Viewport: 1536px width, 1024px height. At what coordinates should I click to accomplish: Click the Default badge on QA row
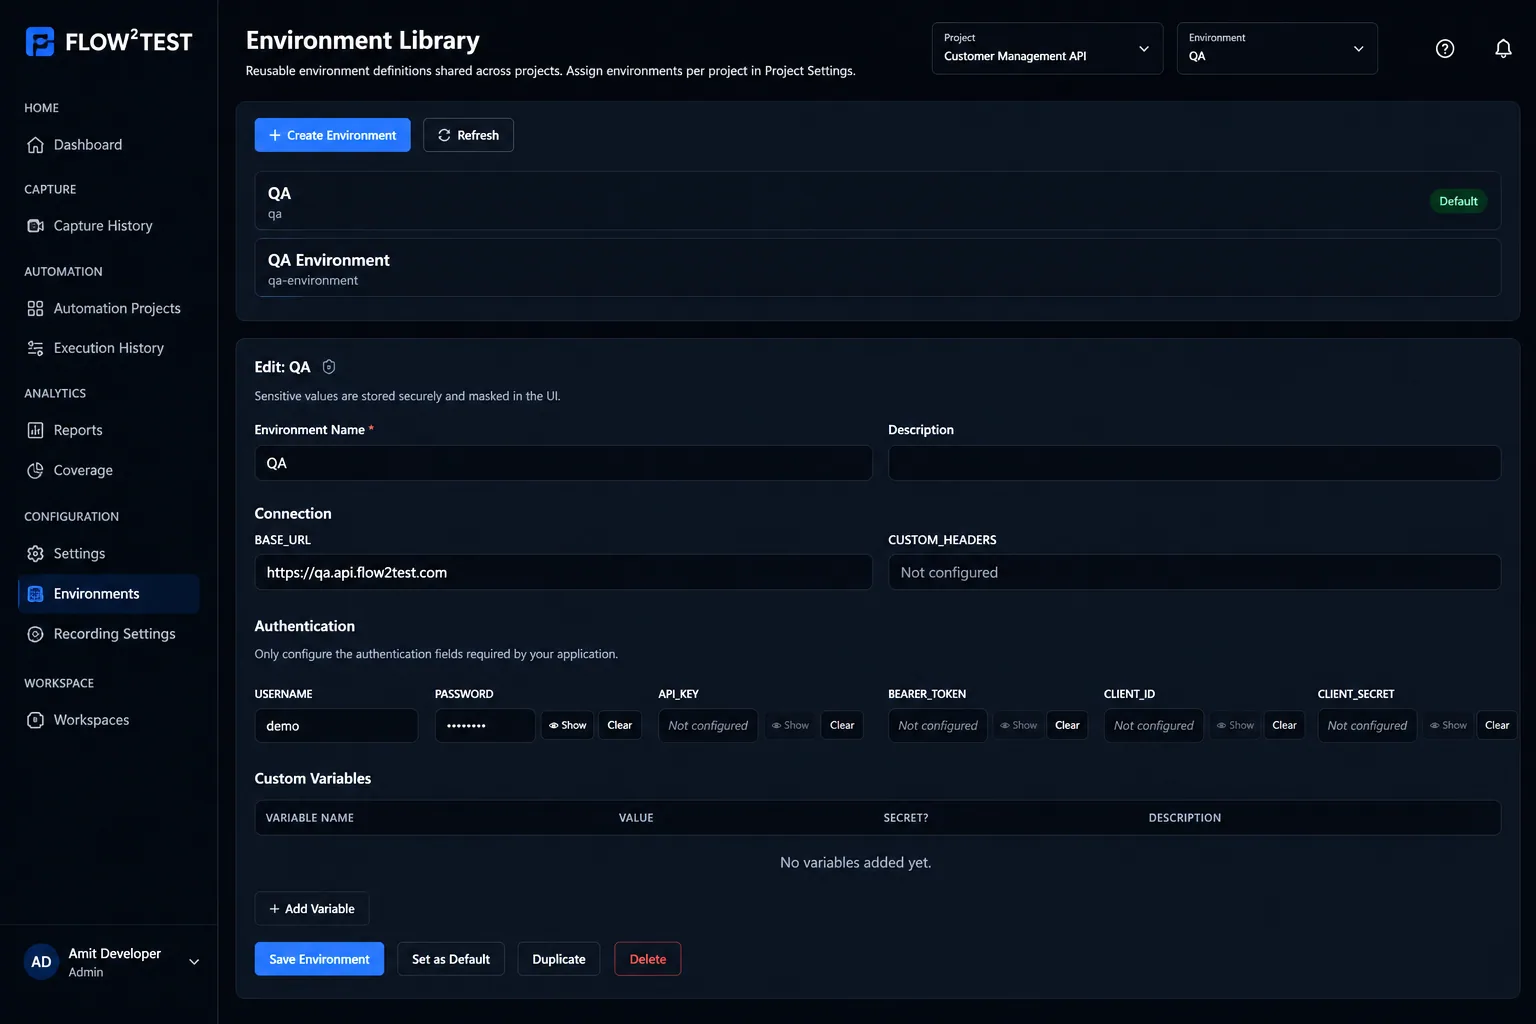click(x=1458, y=201)
